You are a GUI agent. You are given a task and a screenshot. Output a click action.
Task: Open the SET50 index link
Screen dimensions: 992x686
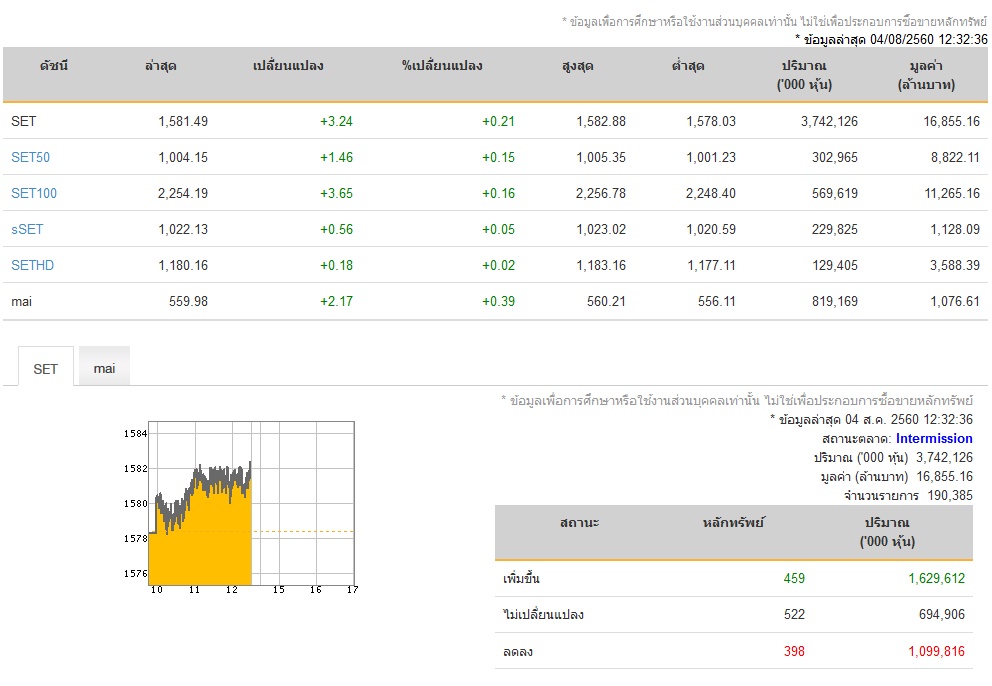[x=30, y=157]
